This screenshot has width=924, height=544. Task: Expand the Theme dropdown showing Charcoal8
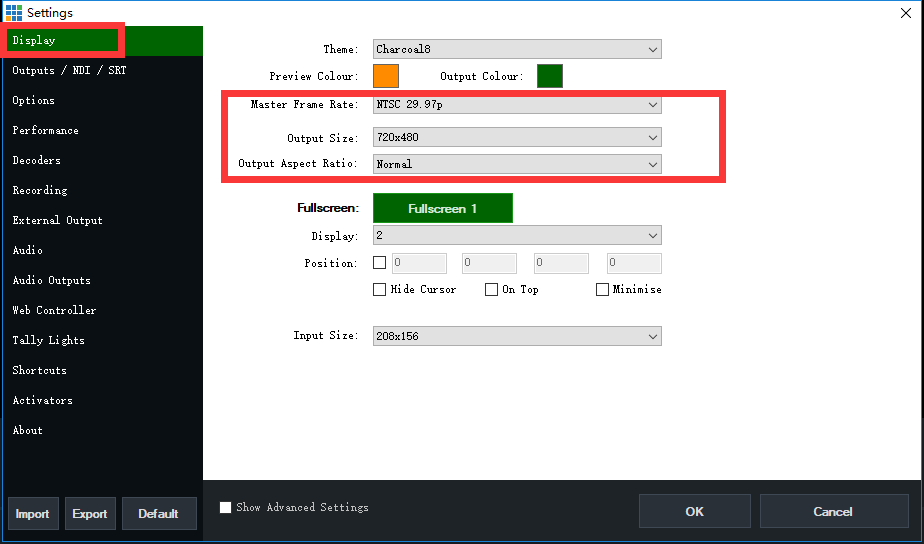click(x=517, y=50)
